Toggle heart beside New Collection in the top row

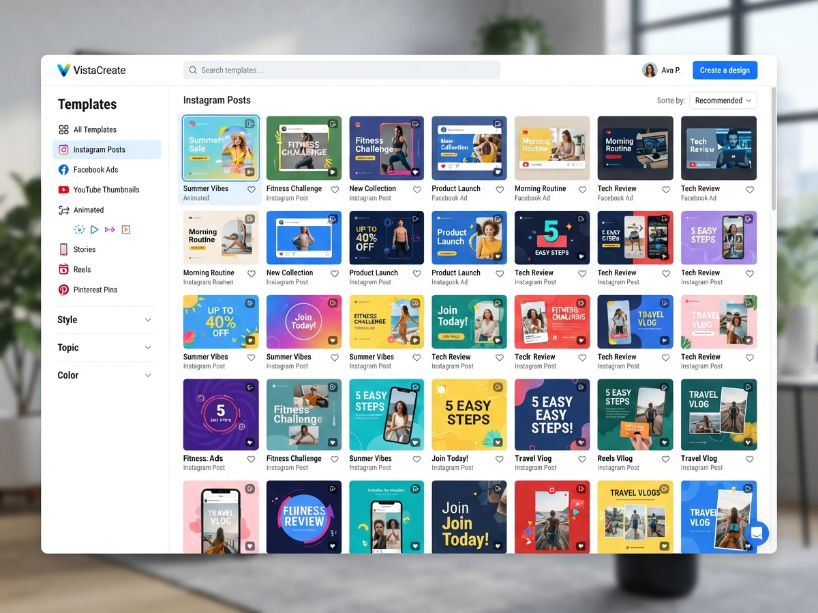point(417,189)
